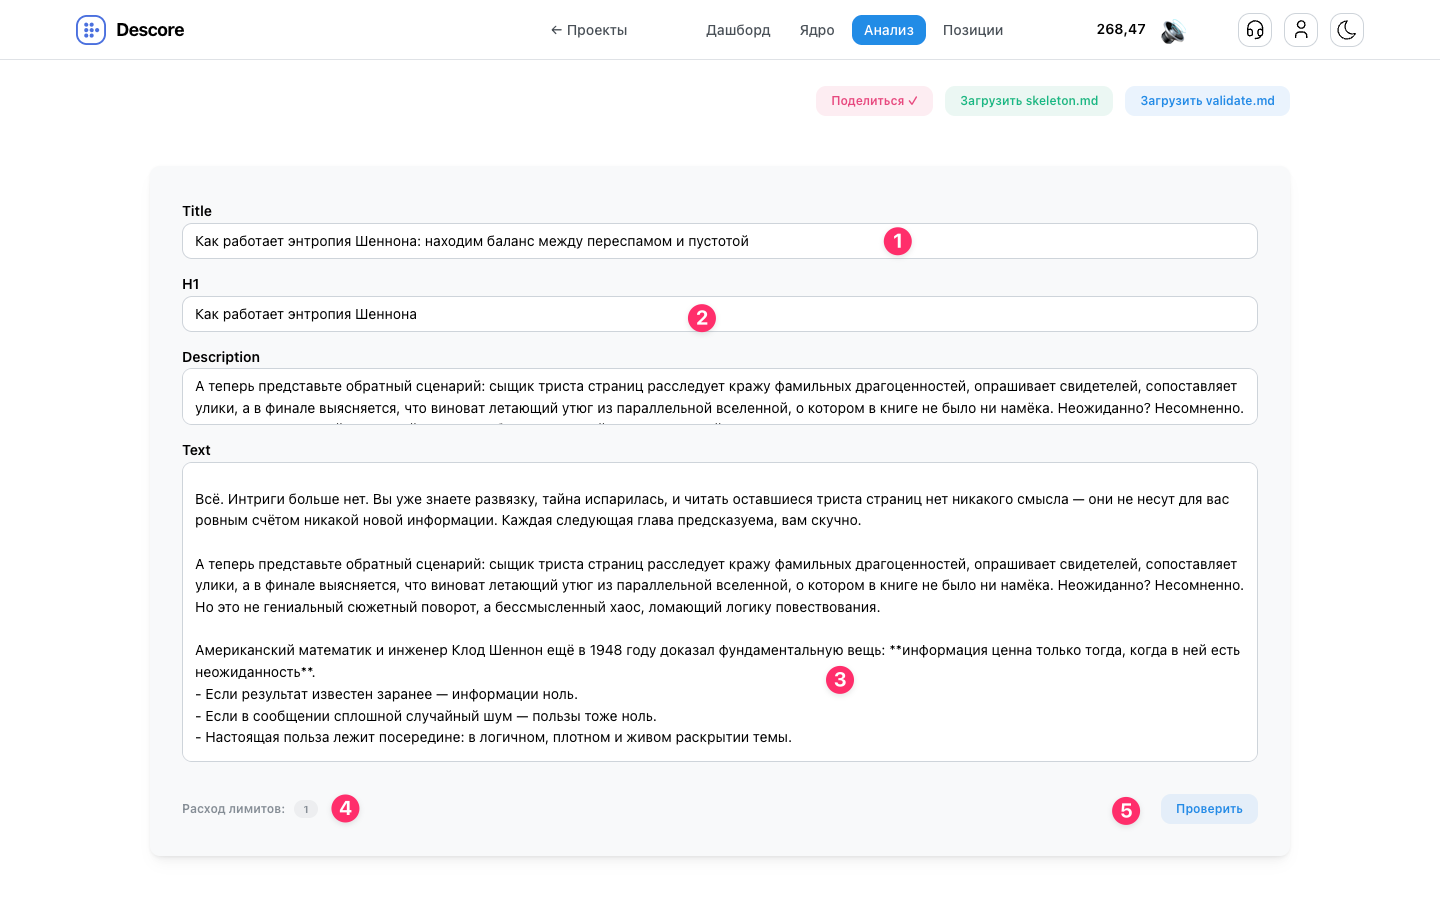The image size is (1440, 900).
Task: Toggle dark mode with the moon icon
Action: [1347, 30]
